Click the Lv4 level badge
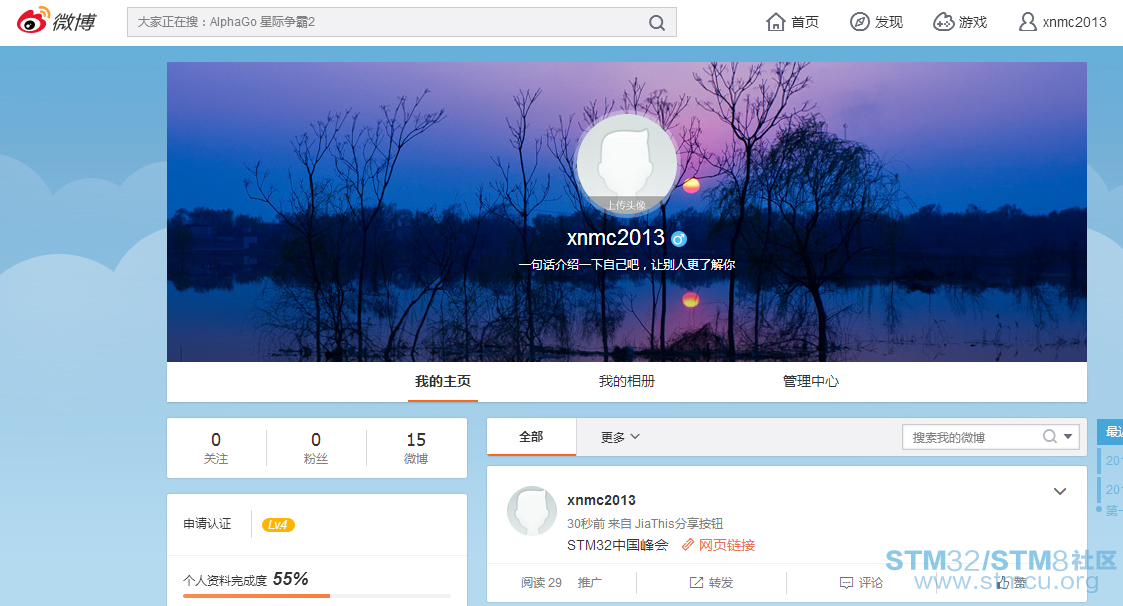Image resolution: width=1123 pixels, height=606 pixels. [278, 524]
